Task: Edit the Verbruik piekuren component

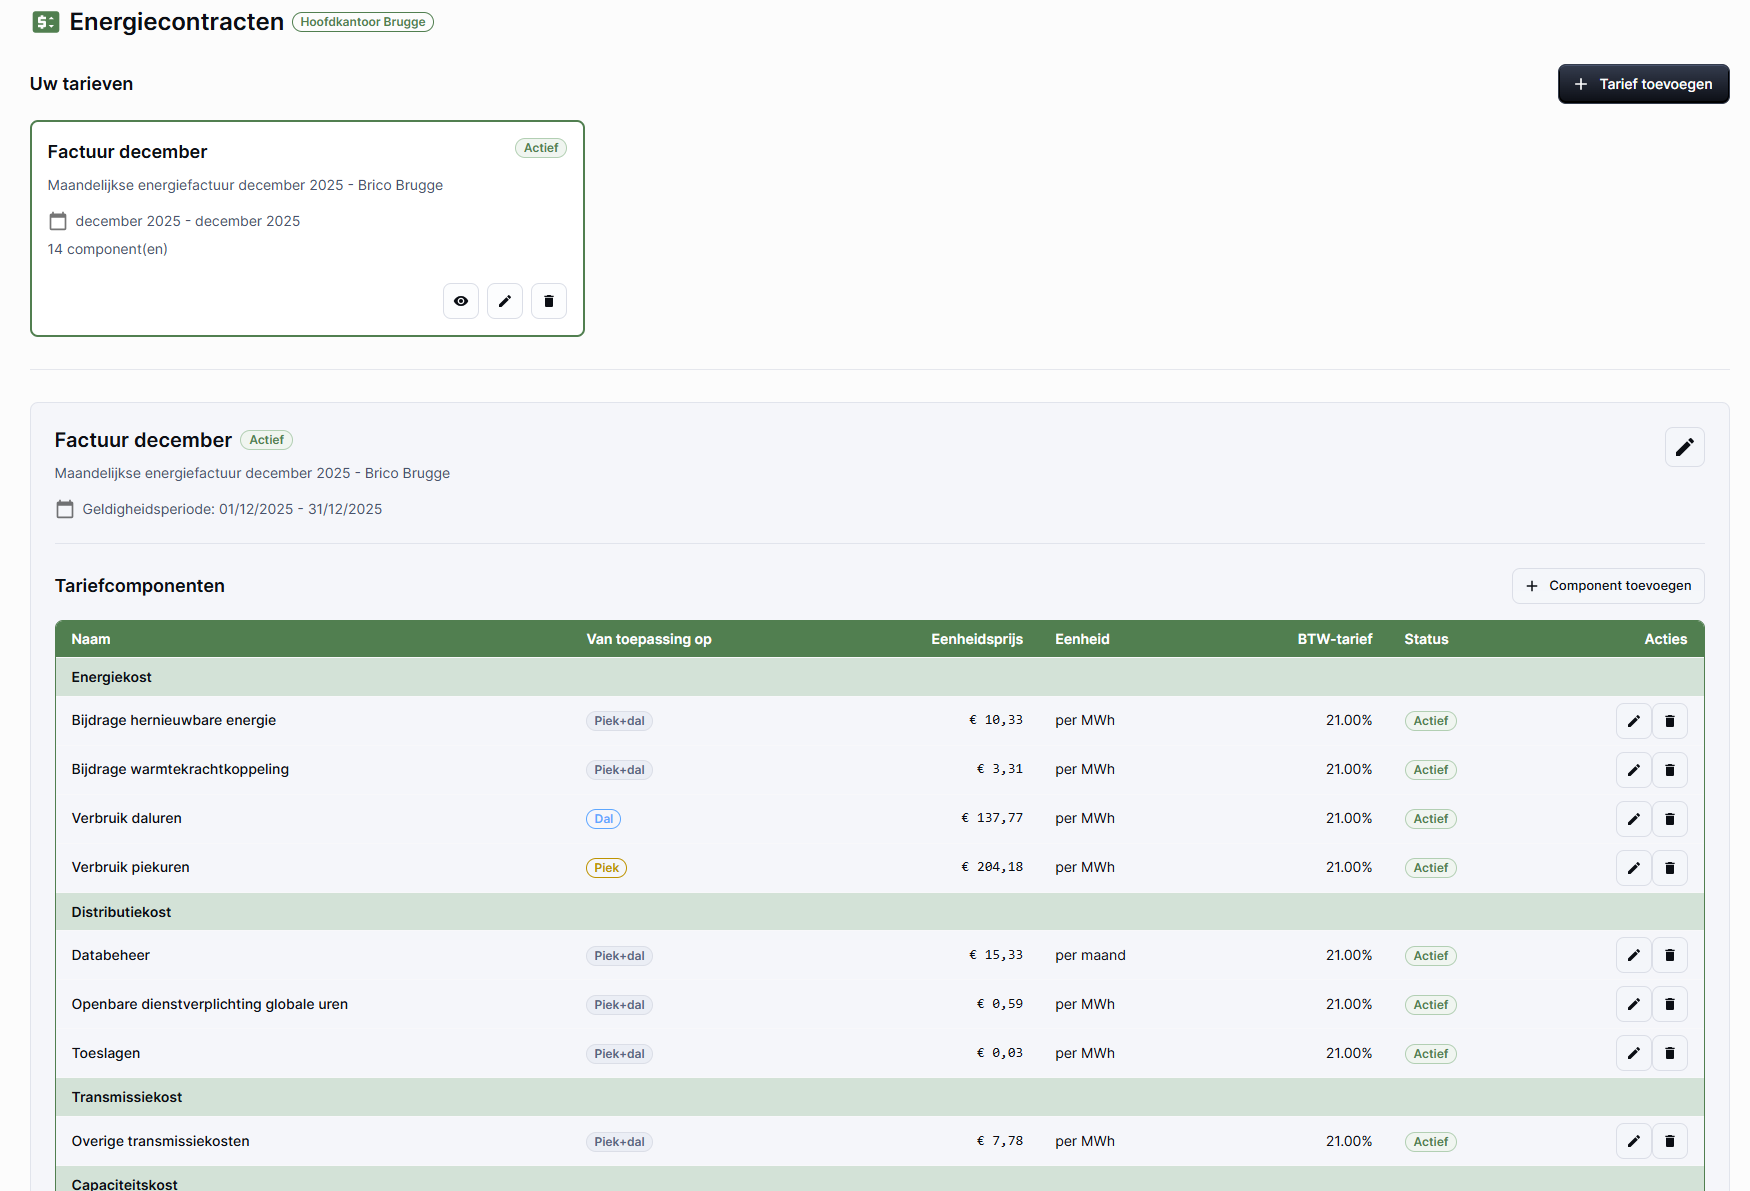Action: click(x=1634, y=868)
